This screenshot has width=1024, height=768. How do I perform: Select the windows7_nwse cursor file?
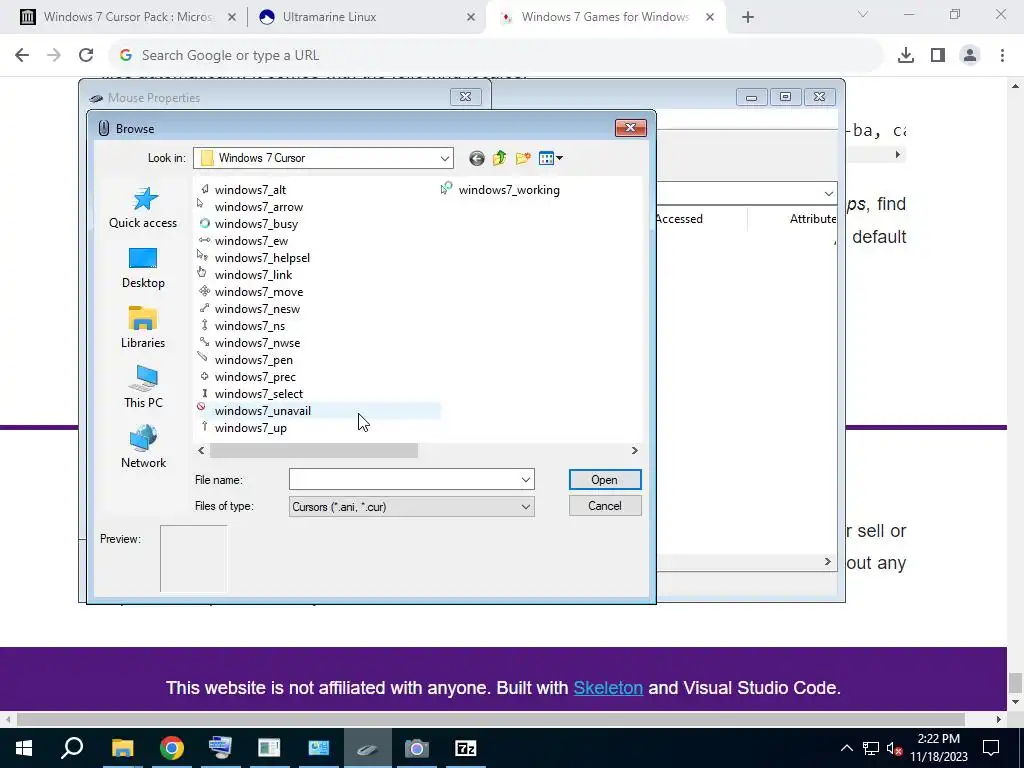249,343
